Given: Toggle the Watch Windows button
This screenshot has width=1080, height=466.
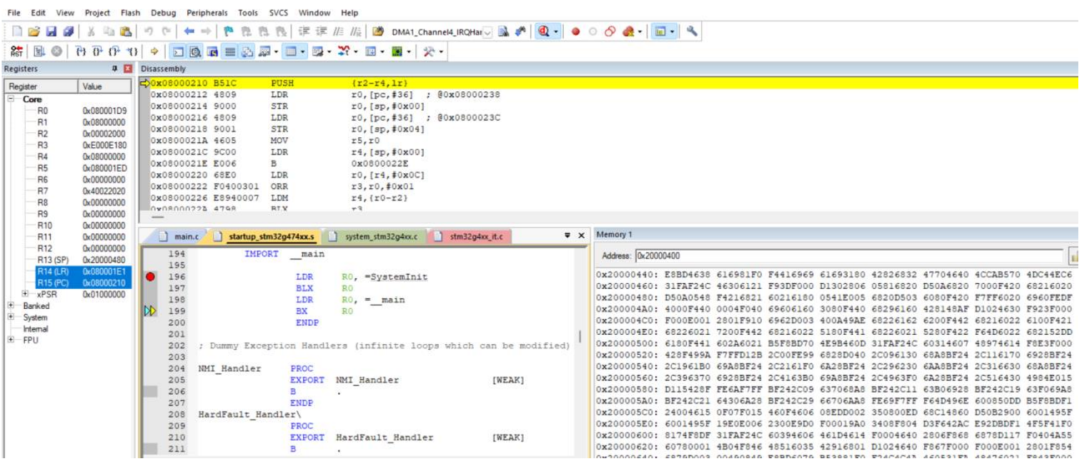Looking at the screenshot, I should [x=264, y=52].
